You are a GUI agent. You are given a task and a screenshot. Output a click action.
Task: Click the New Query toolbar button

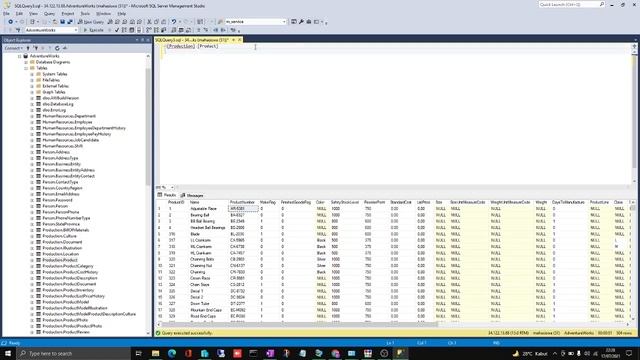(x=91, y=22)
